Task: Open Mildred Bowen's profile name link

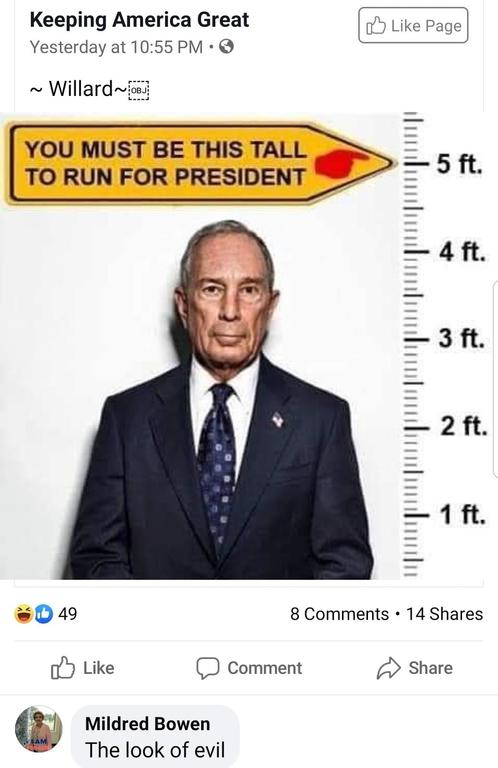Action: (147, 723)
